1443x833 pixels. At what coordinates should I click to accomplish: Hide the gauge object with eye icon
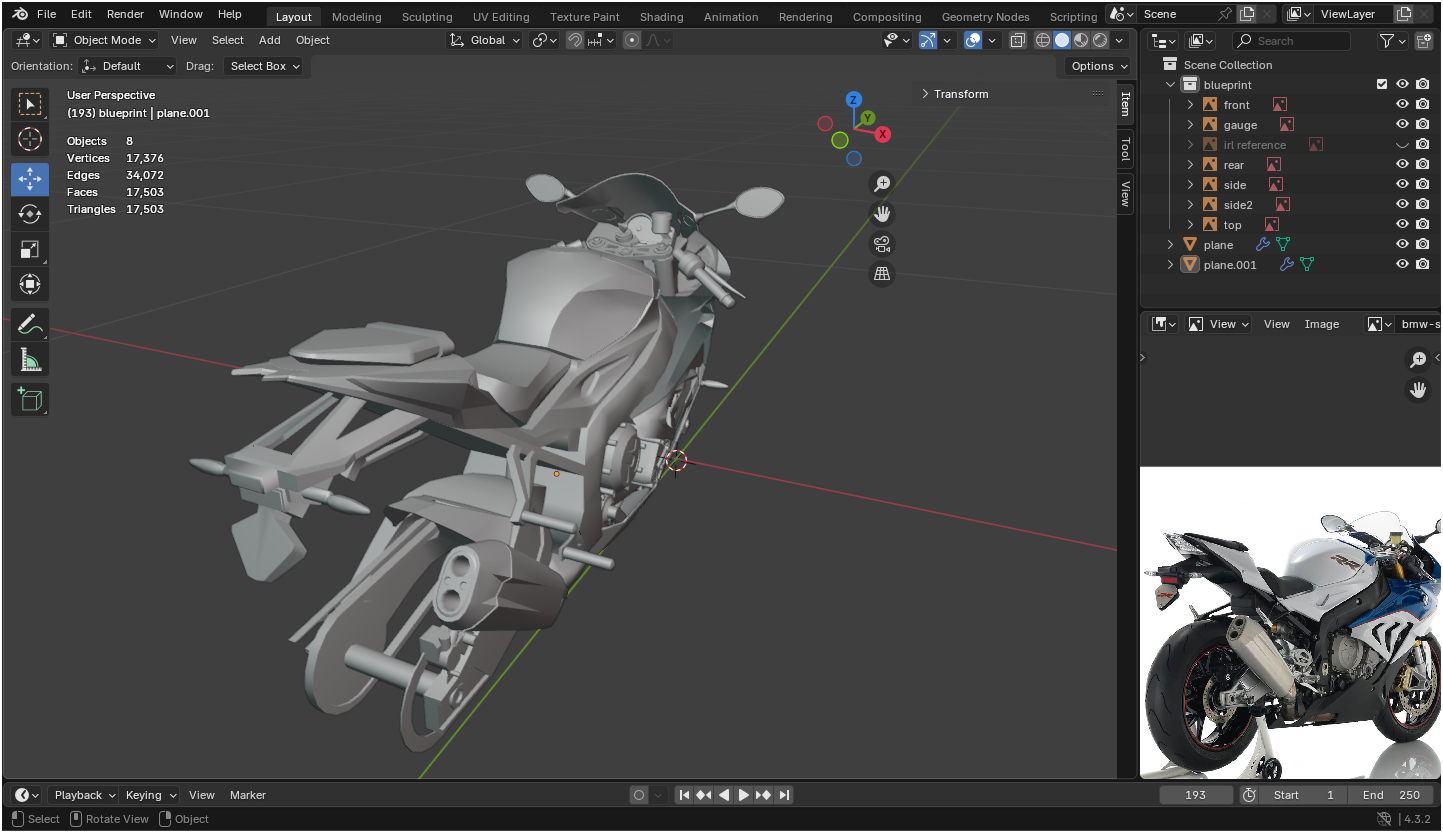[x=1402, y=125]
